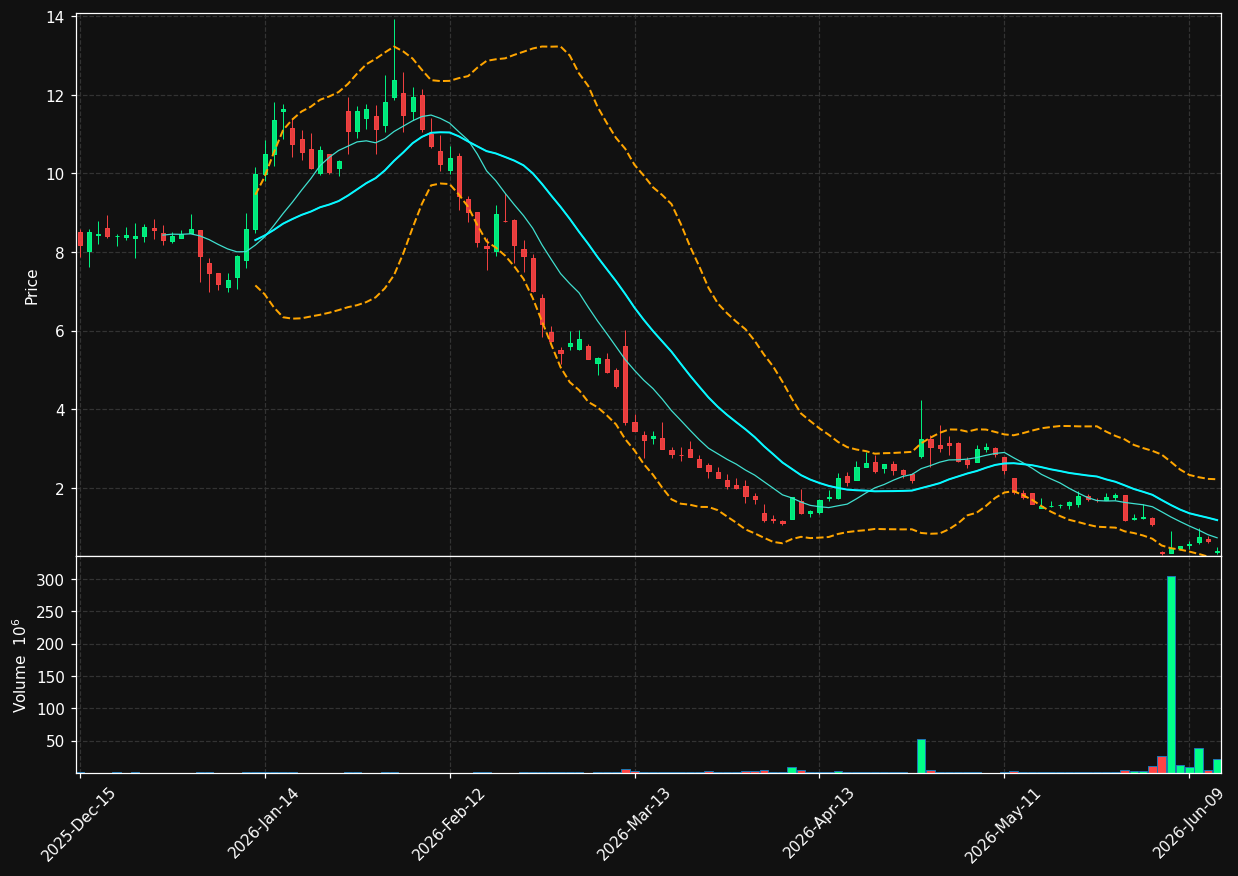The width and height of the screenshot is (1238, 876).
Task: Click the 2026-Jan-14 date label
Action: (263, 823)
